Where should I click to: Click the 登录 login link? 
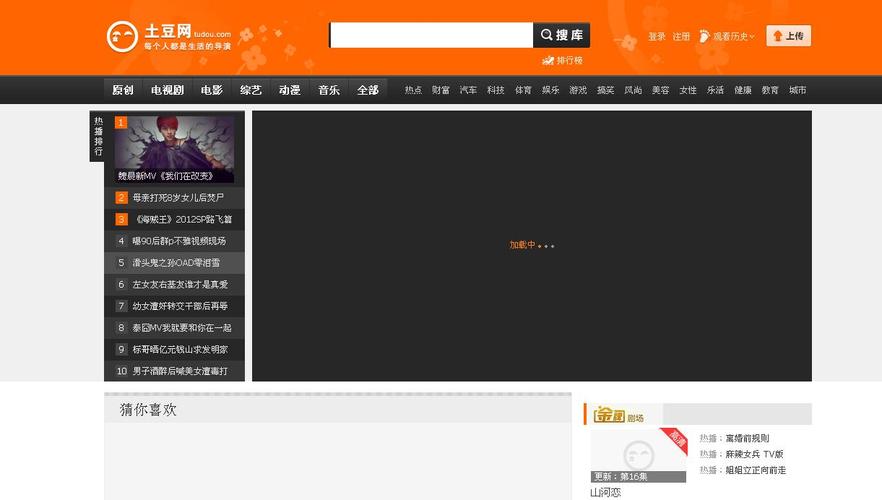coord(656,37)
